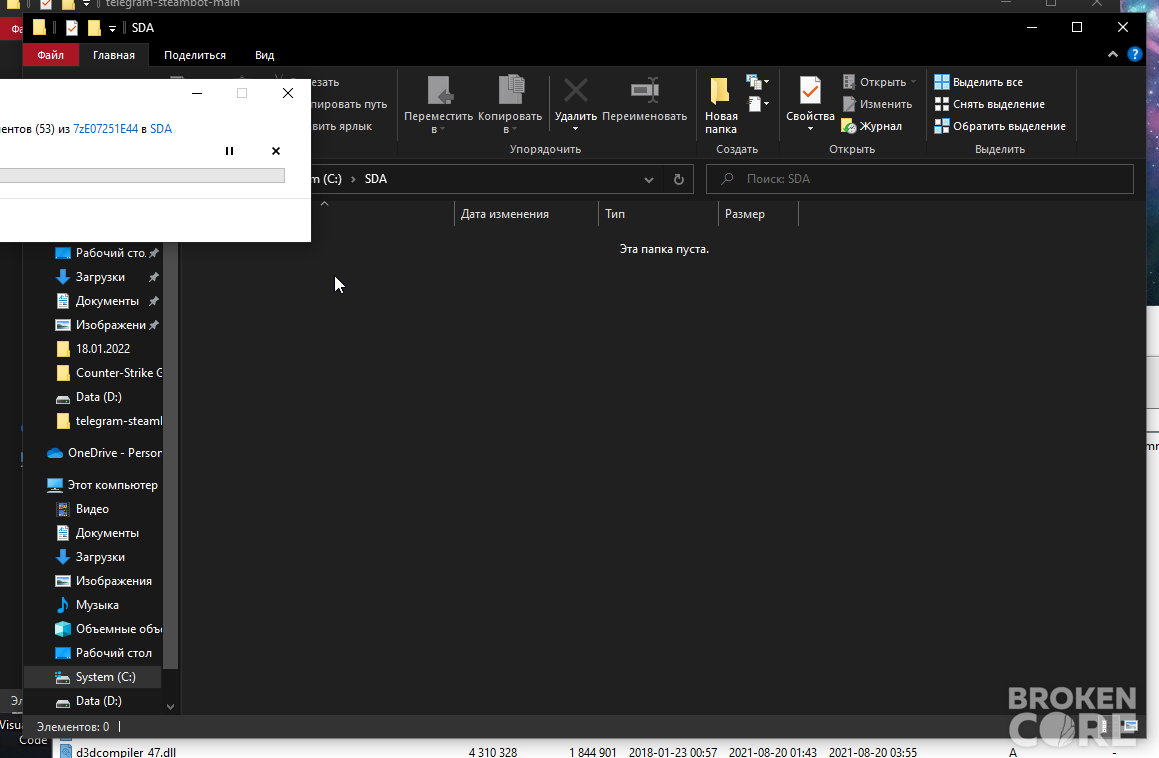The image size is (1159, 758).
Task: Open Музыка in the navigation pane
Action: pos(97,605)
